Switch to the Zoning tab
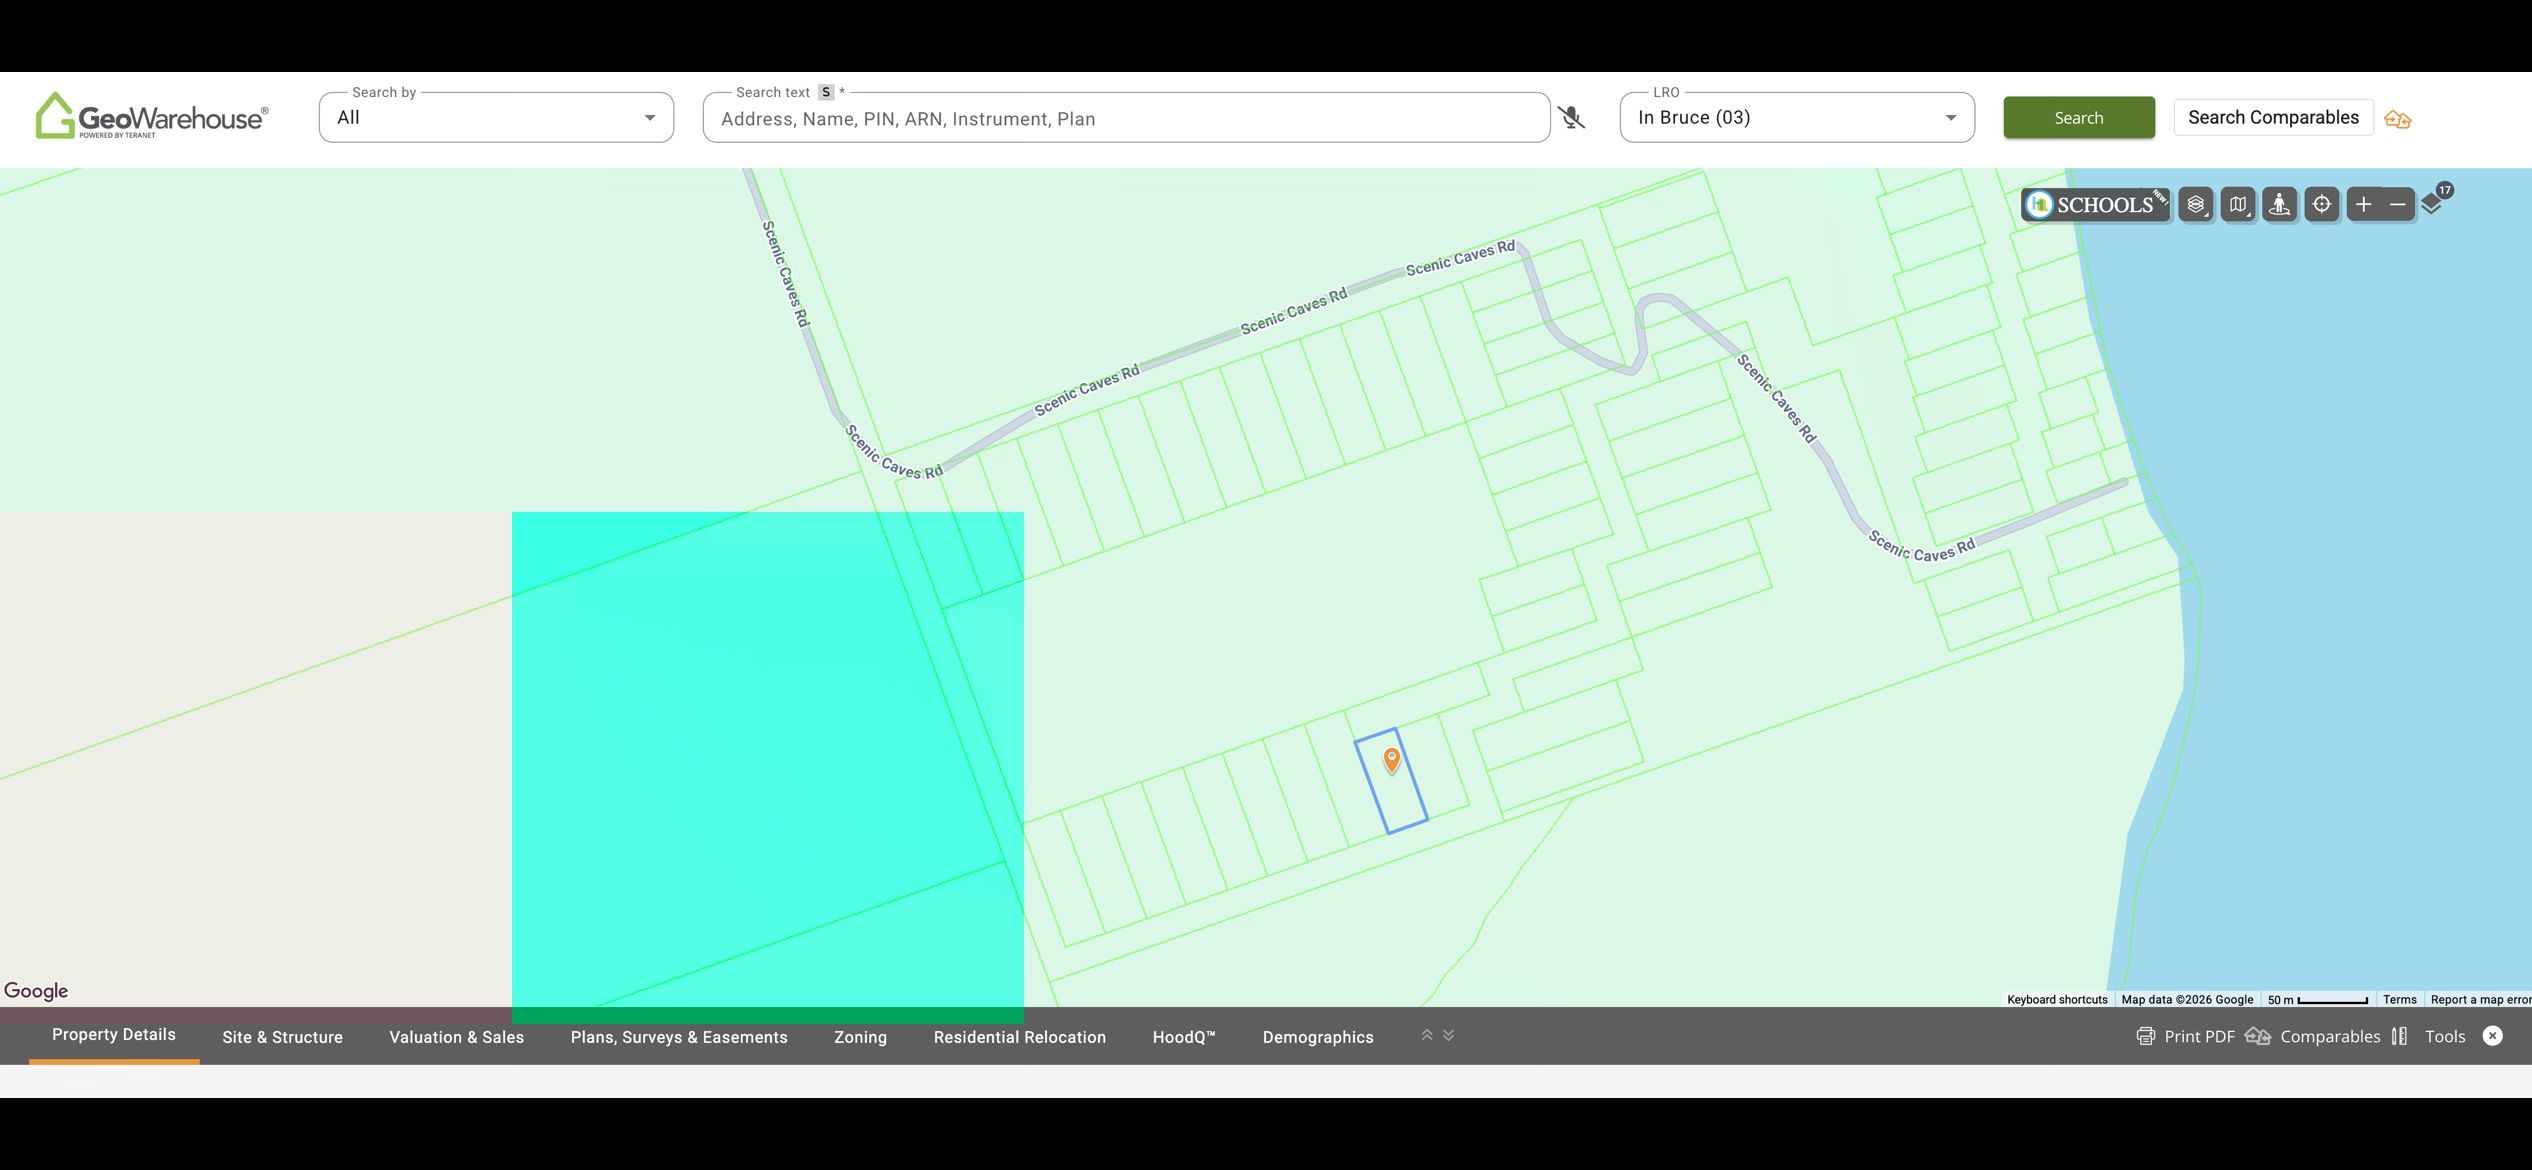The height and width of the screenshot is (1170, 2532). (x=860, y=1037)
